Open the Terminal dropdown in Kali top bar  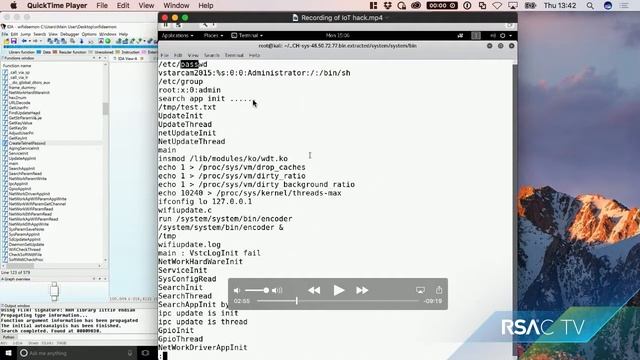point(247,36)
